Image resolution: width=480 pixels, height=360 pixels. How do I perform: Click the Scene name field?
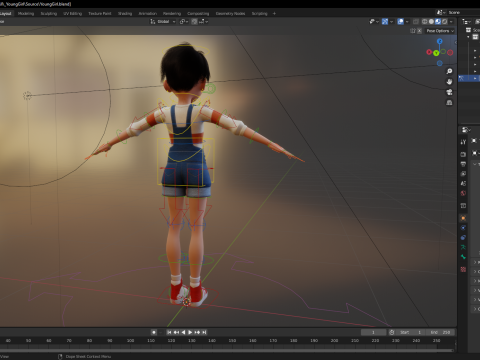point(463,12)
